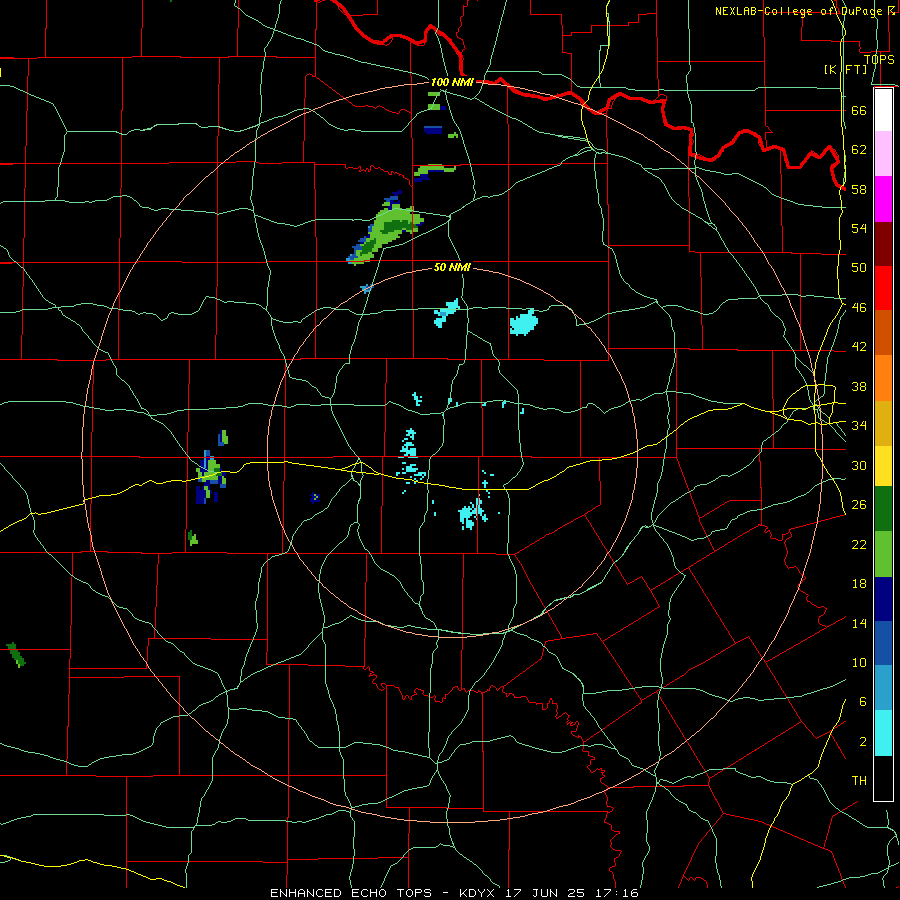Click the 54 legend value
This screenshot has height=900, width=900.
pos(859,228)
